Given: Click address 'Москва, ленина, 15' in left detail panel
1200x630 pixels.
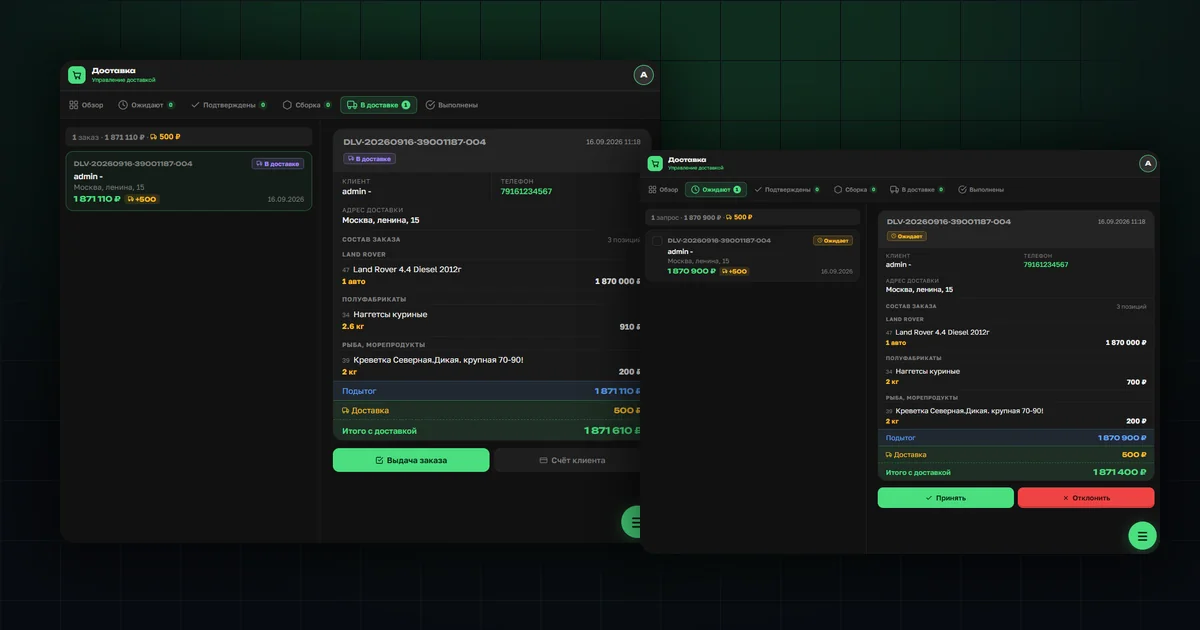Looking at the screenshot, I should (381, 220).
